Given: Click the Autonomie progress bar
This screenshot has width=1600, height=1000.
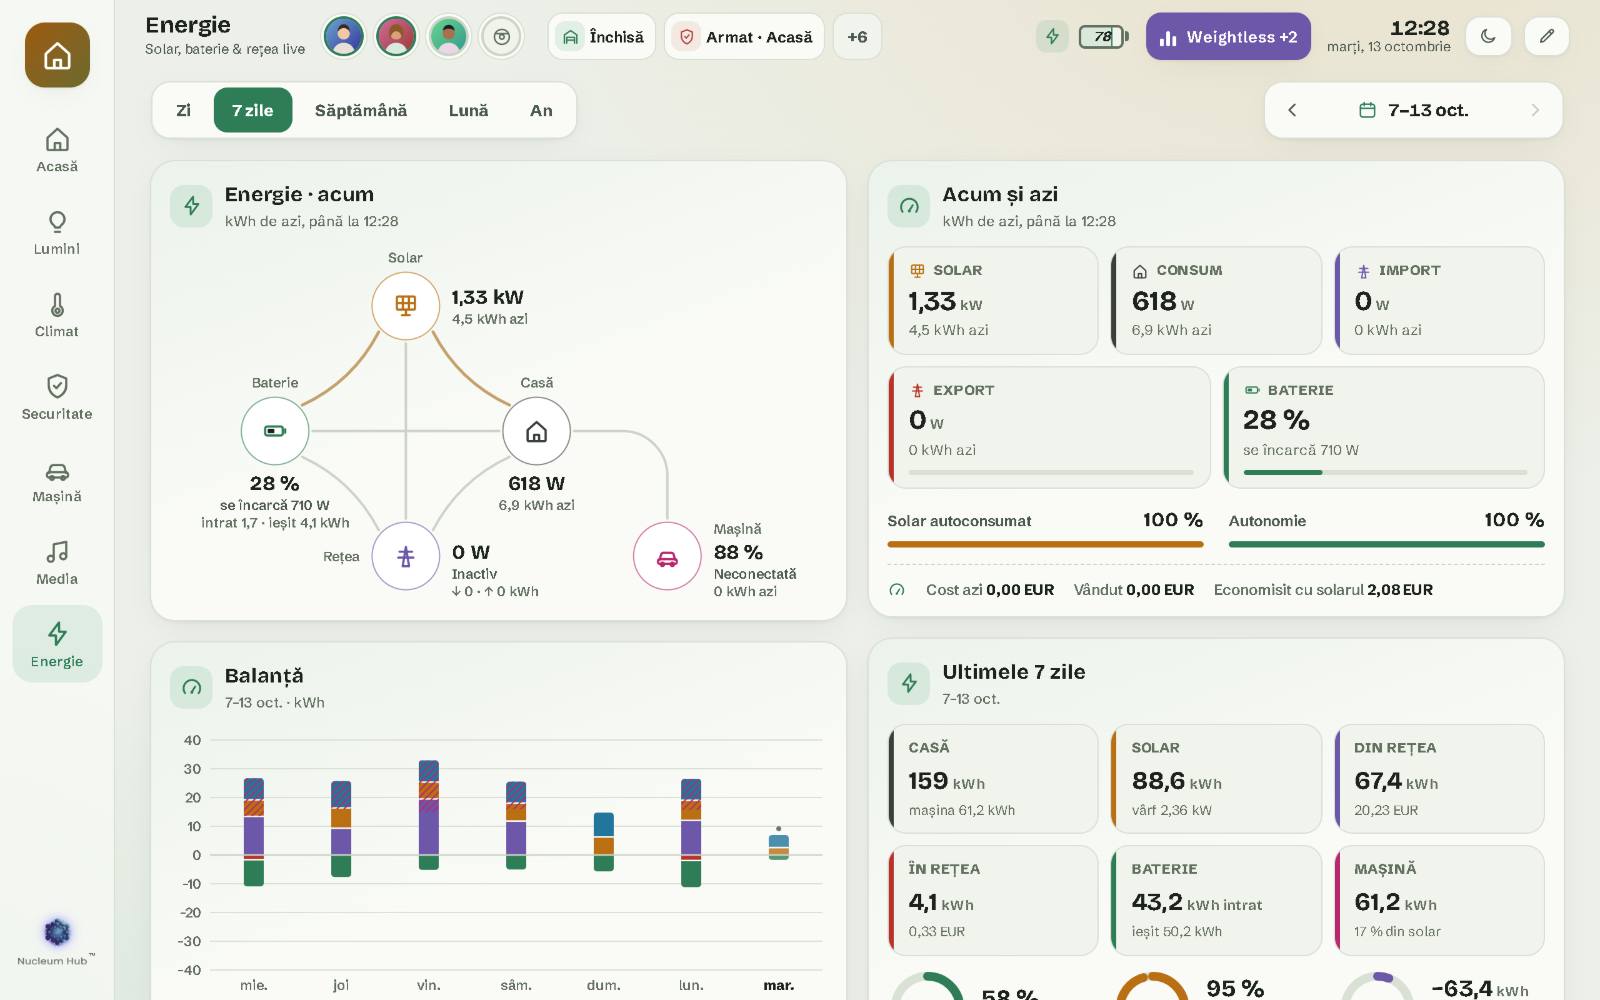Looking at the screenshot, I should [1386, 545].
